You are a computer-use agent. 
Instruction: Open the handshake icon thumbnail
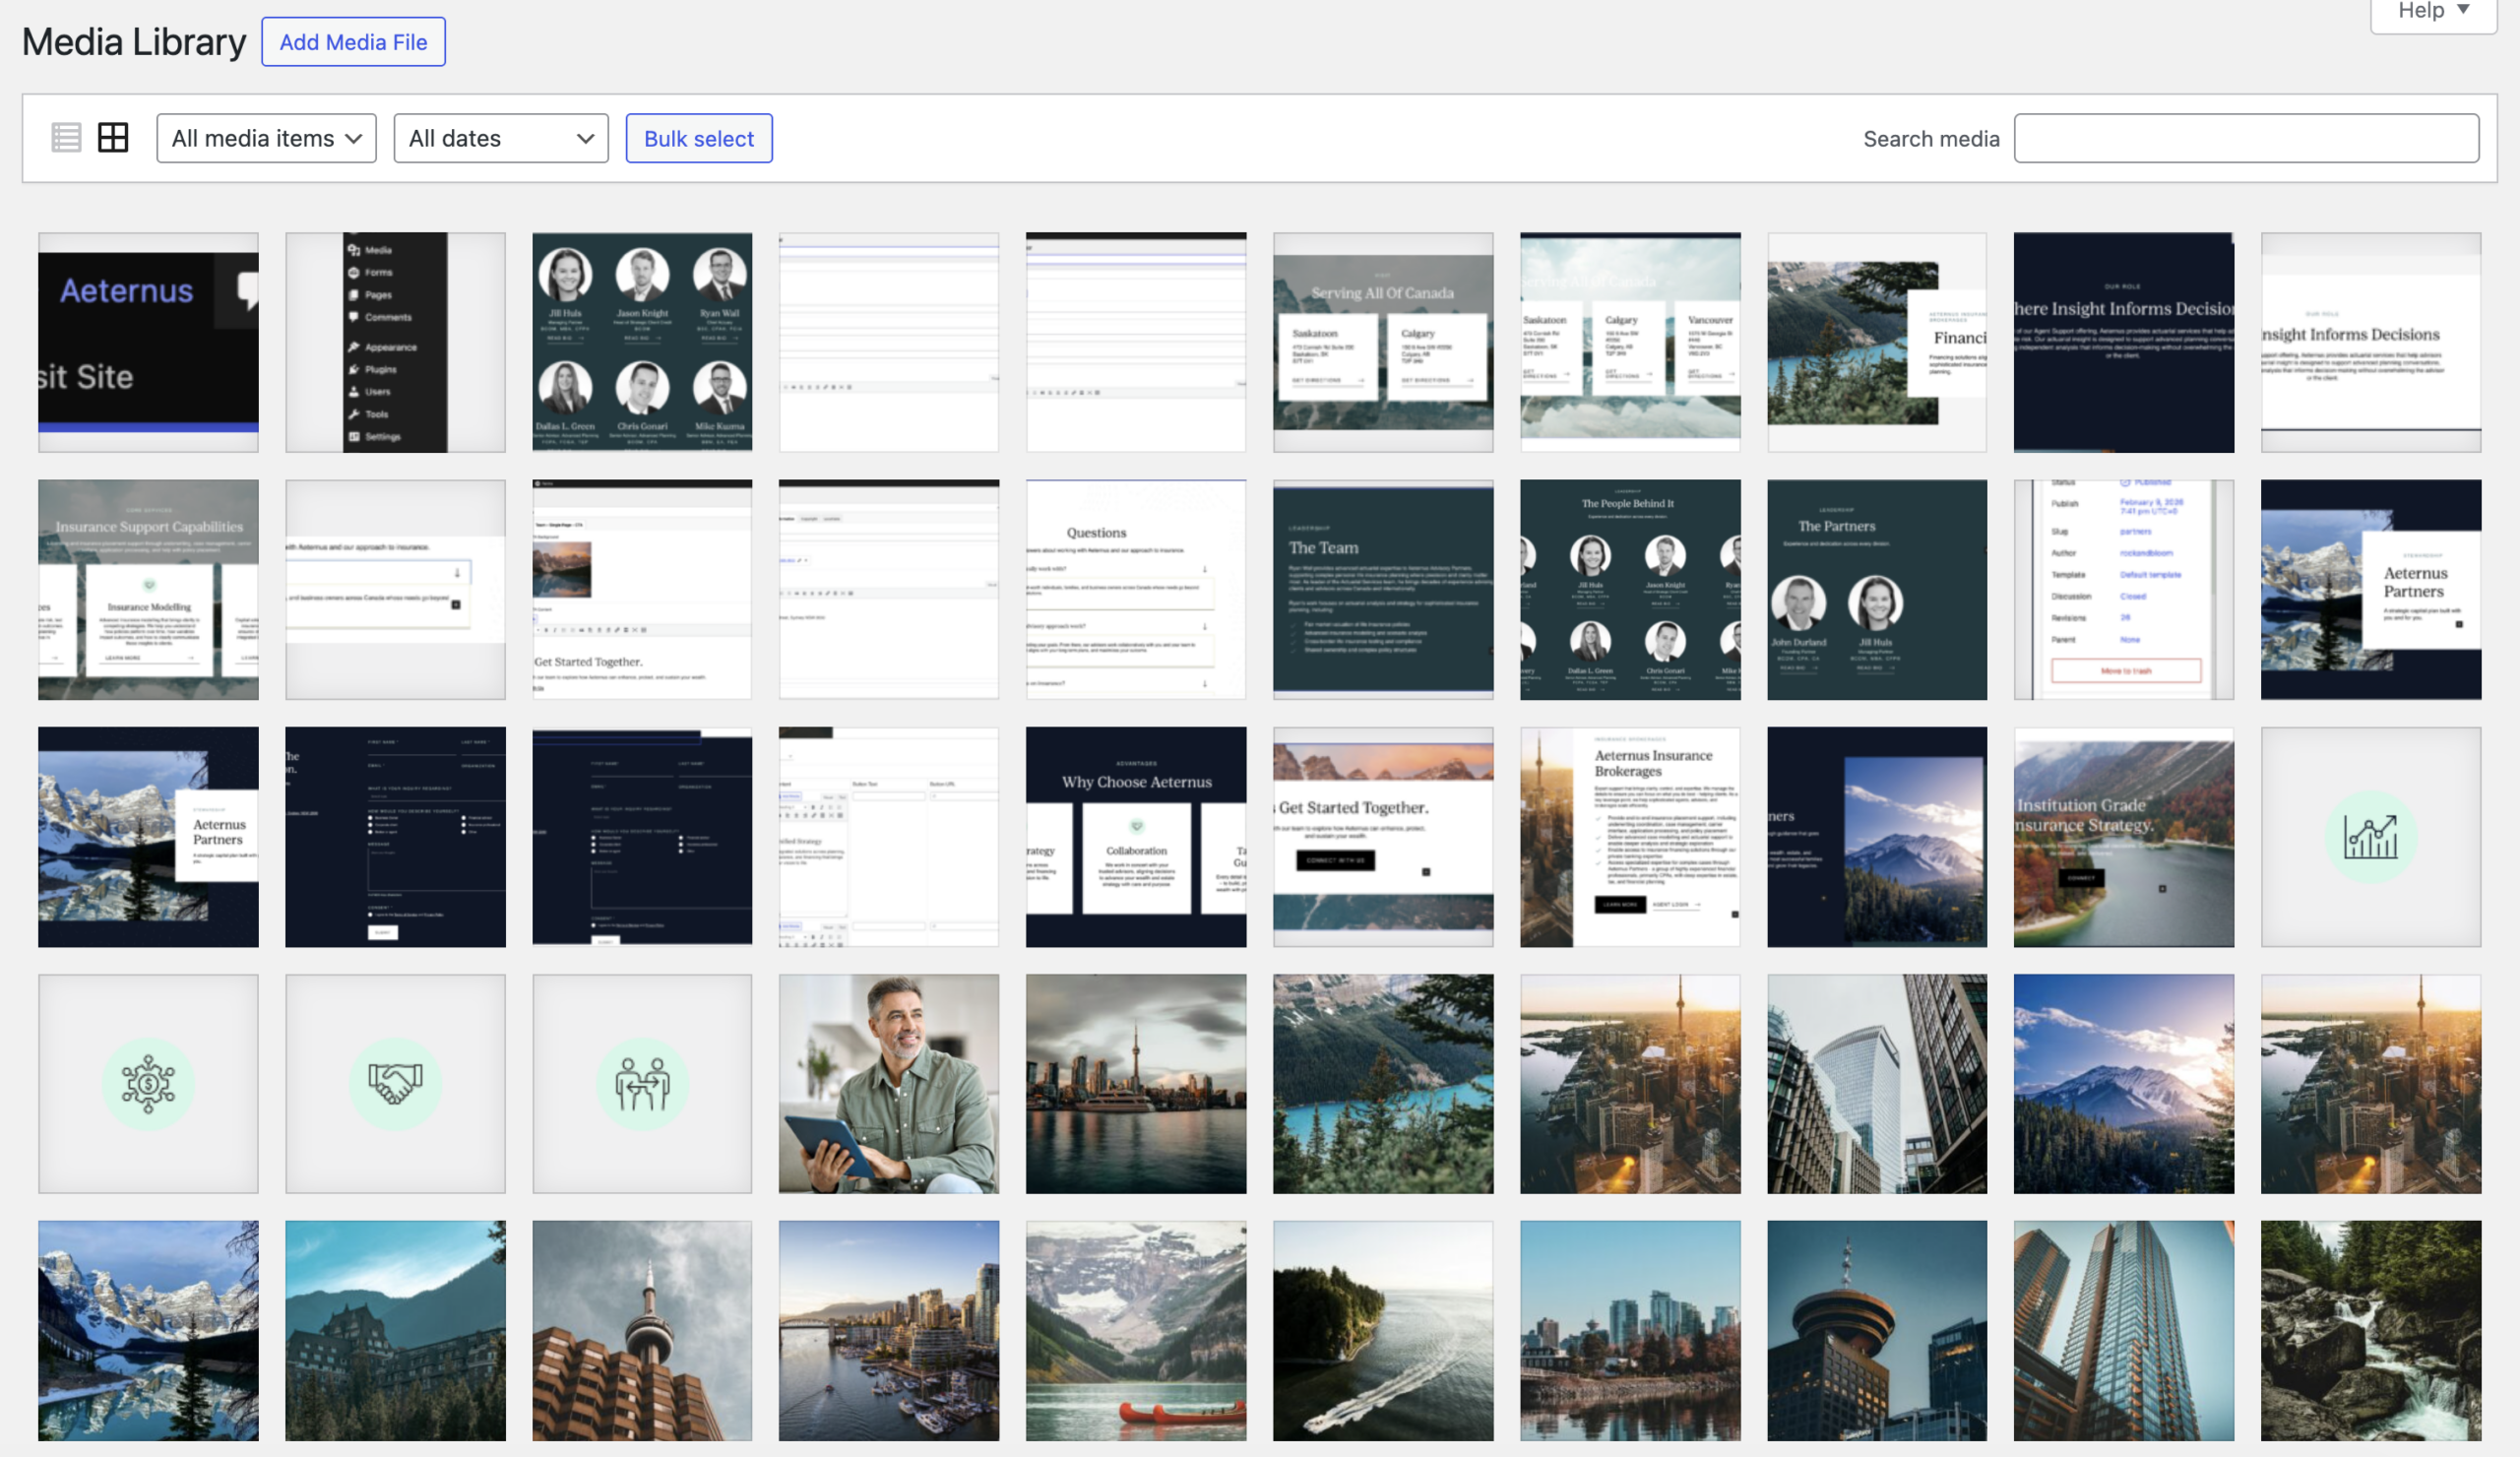coord(395,1083)
